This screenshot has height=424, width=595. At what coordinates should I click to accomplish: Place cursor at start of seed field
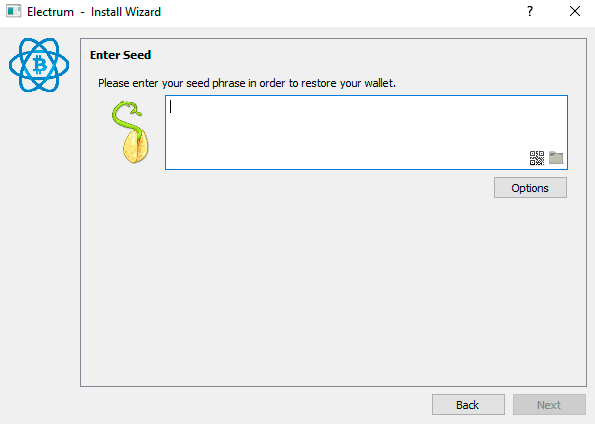[x=171, y=106]
